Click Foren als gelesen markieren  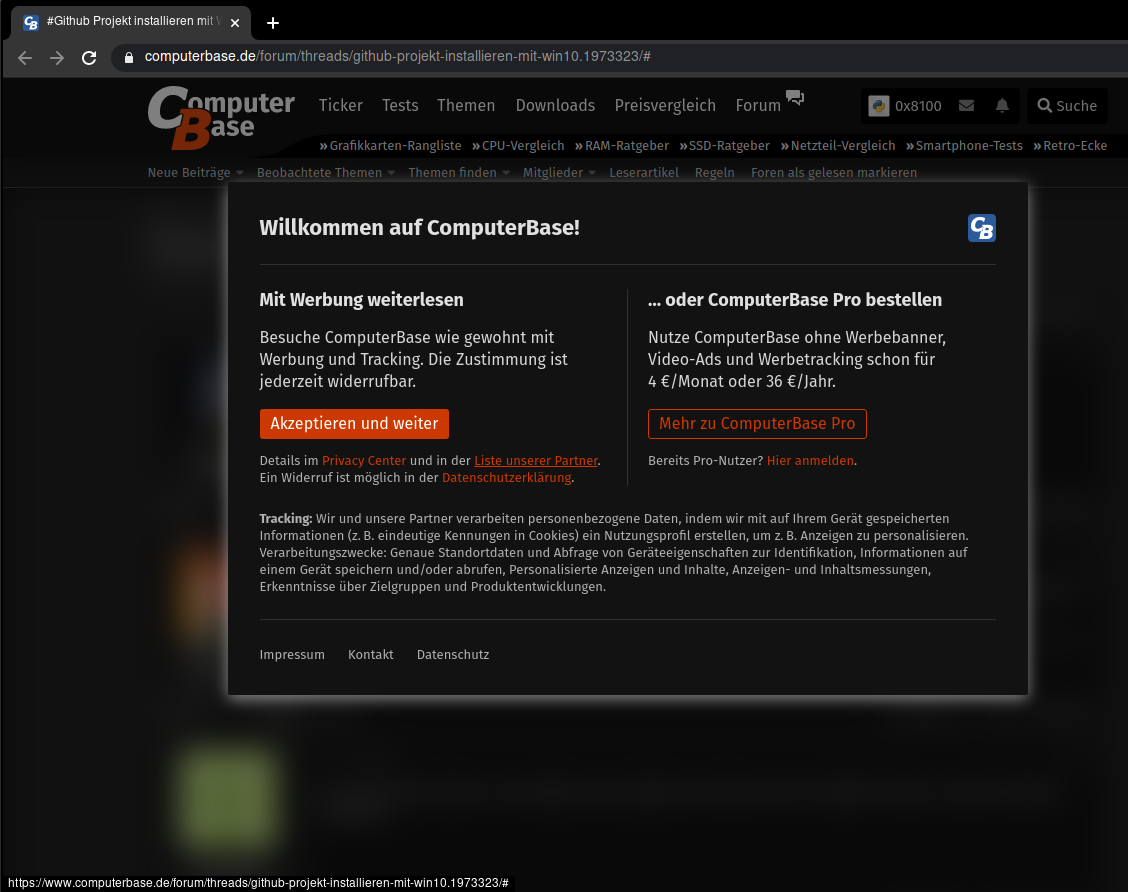pyautogui.click(x=834, y=173)
